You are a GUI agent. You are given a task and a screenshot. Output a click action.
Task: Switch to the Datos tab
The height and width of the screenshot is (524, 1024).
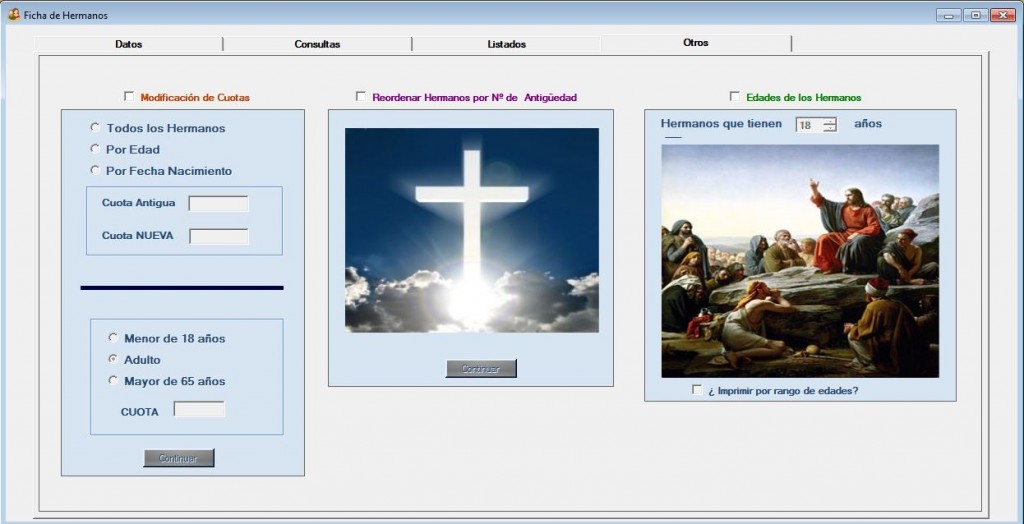[x=129, y=44]
